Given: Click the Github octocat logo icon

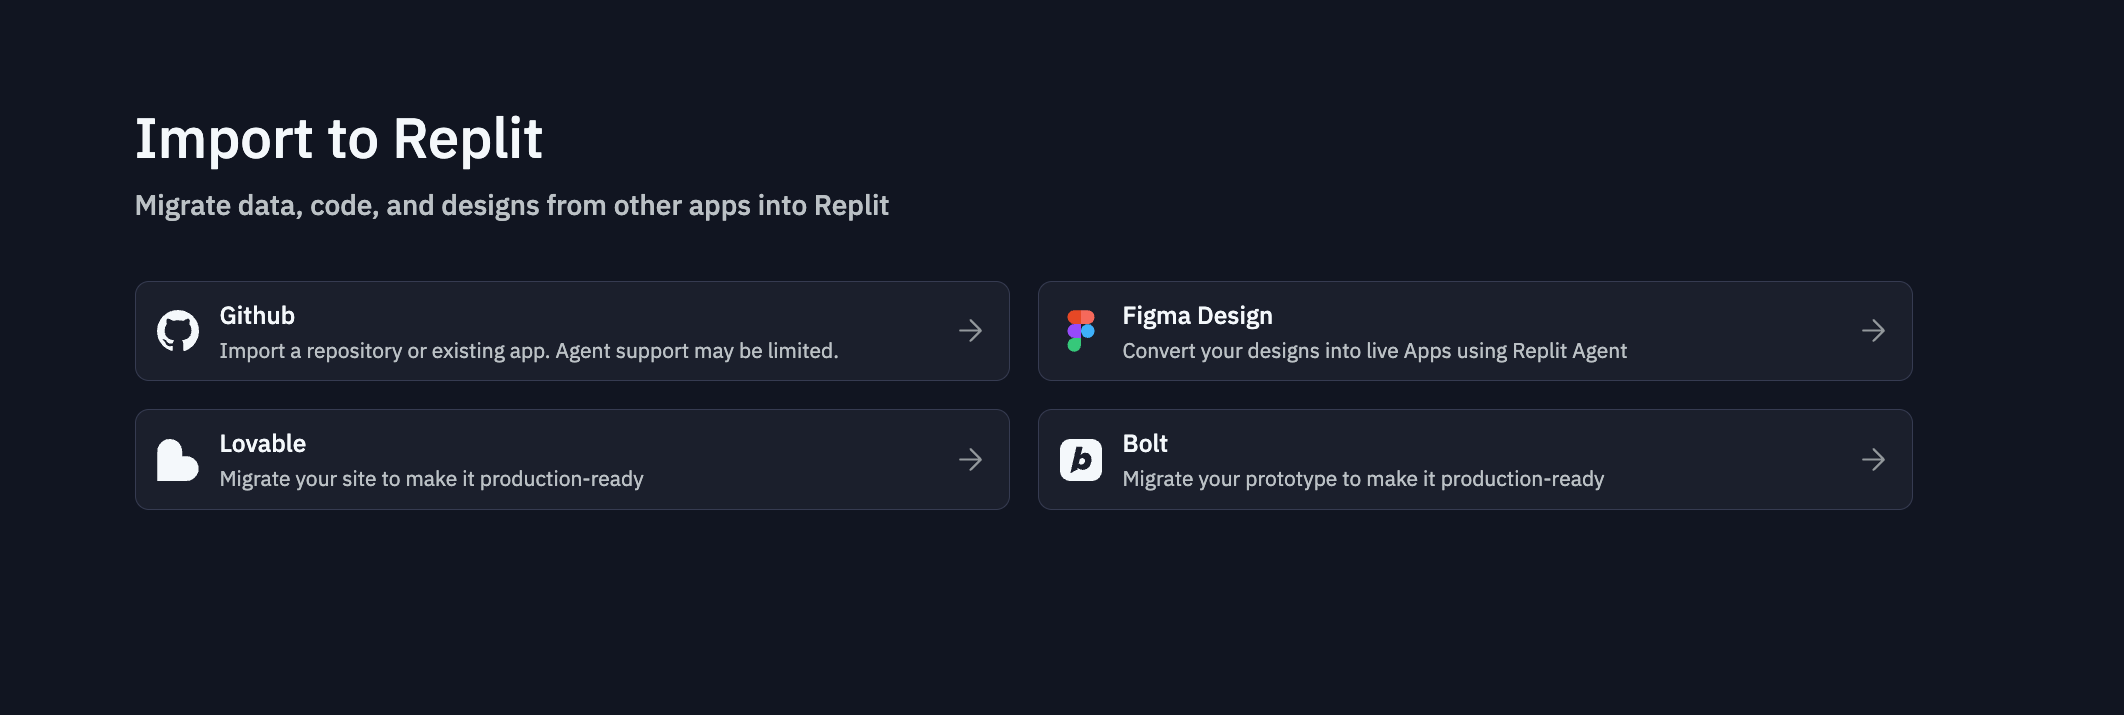Looking at the screenshot, I should click(x=178, y=331).
